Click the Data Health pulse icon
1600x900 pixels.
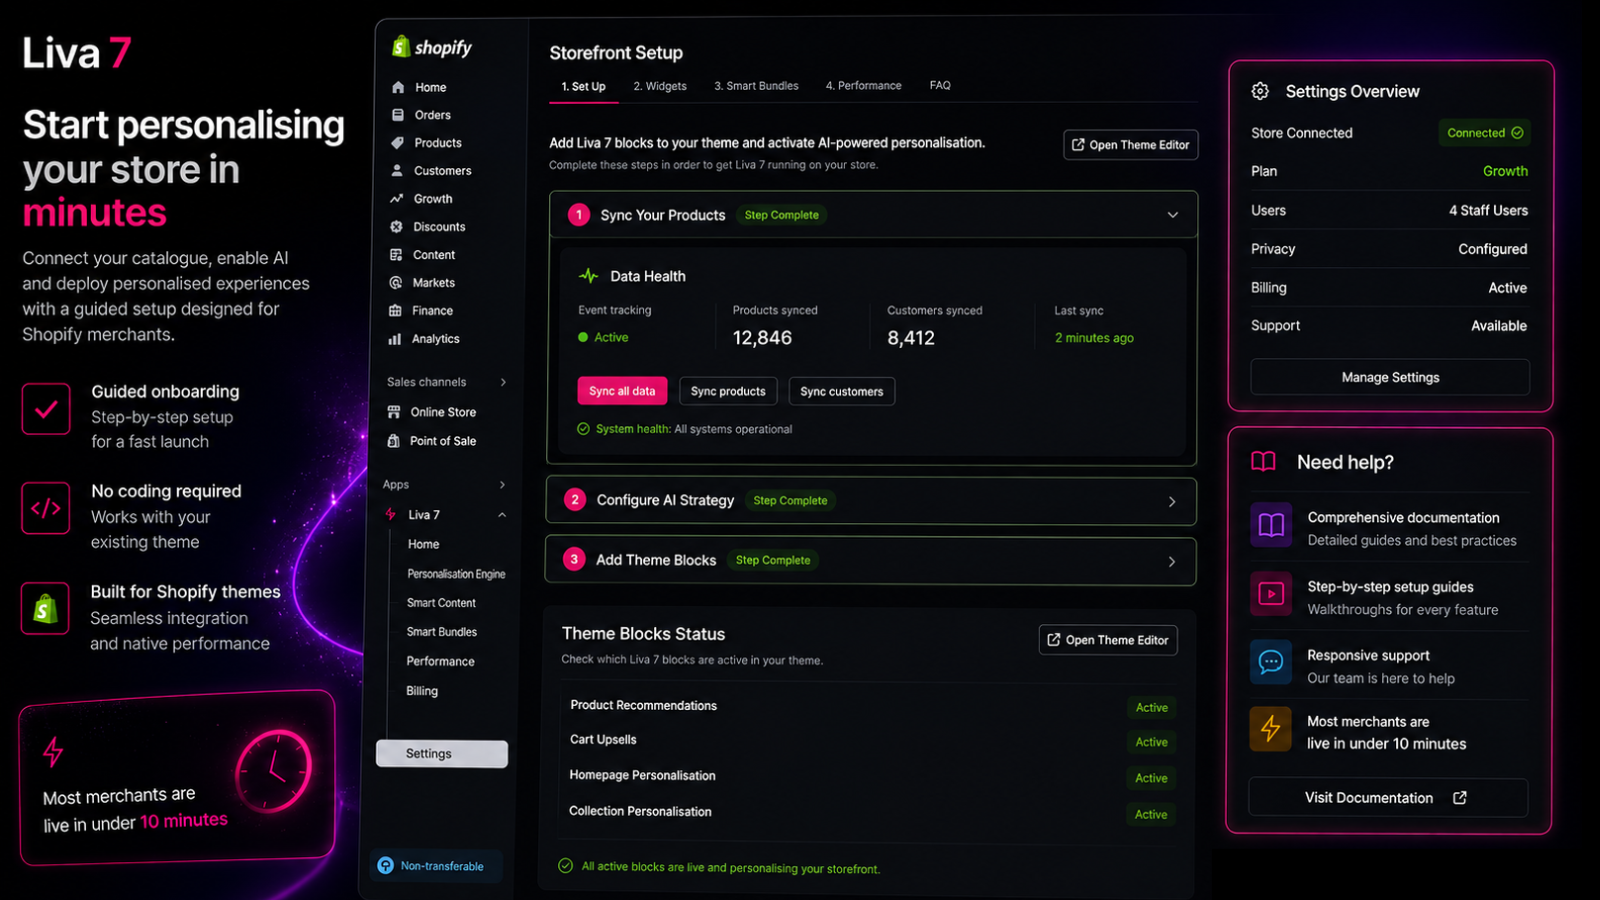pyautogui.click(x=588, y=276)
